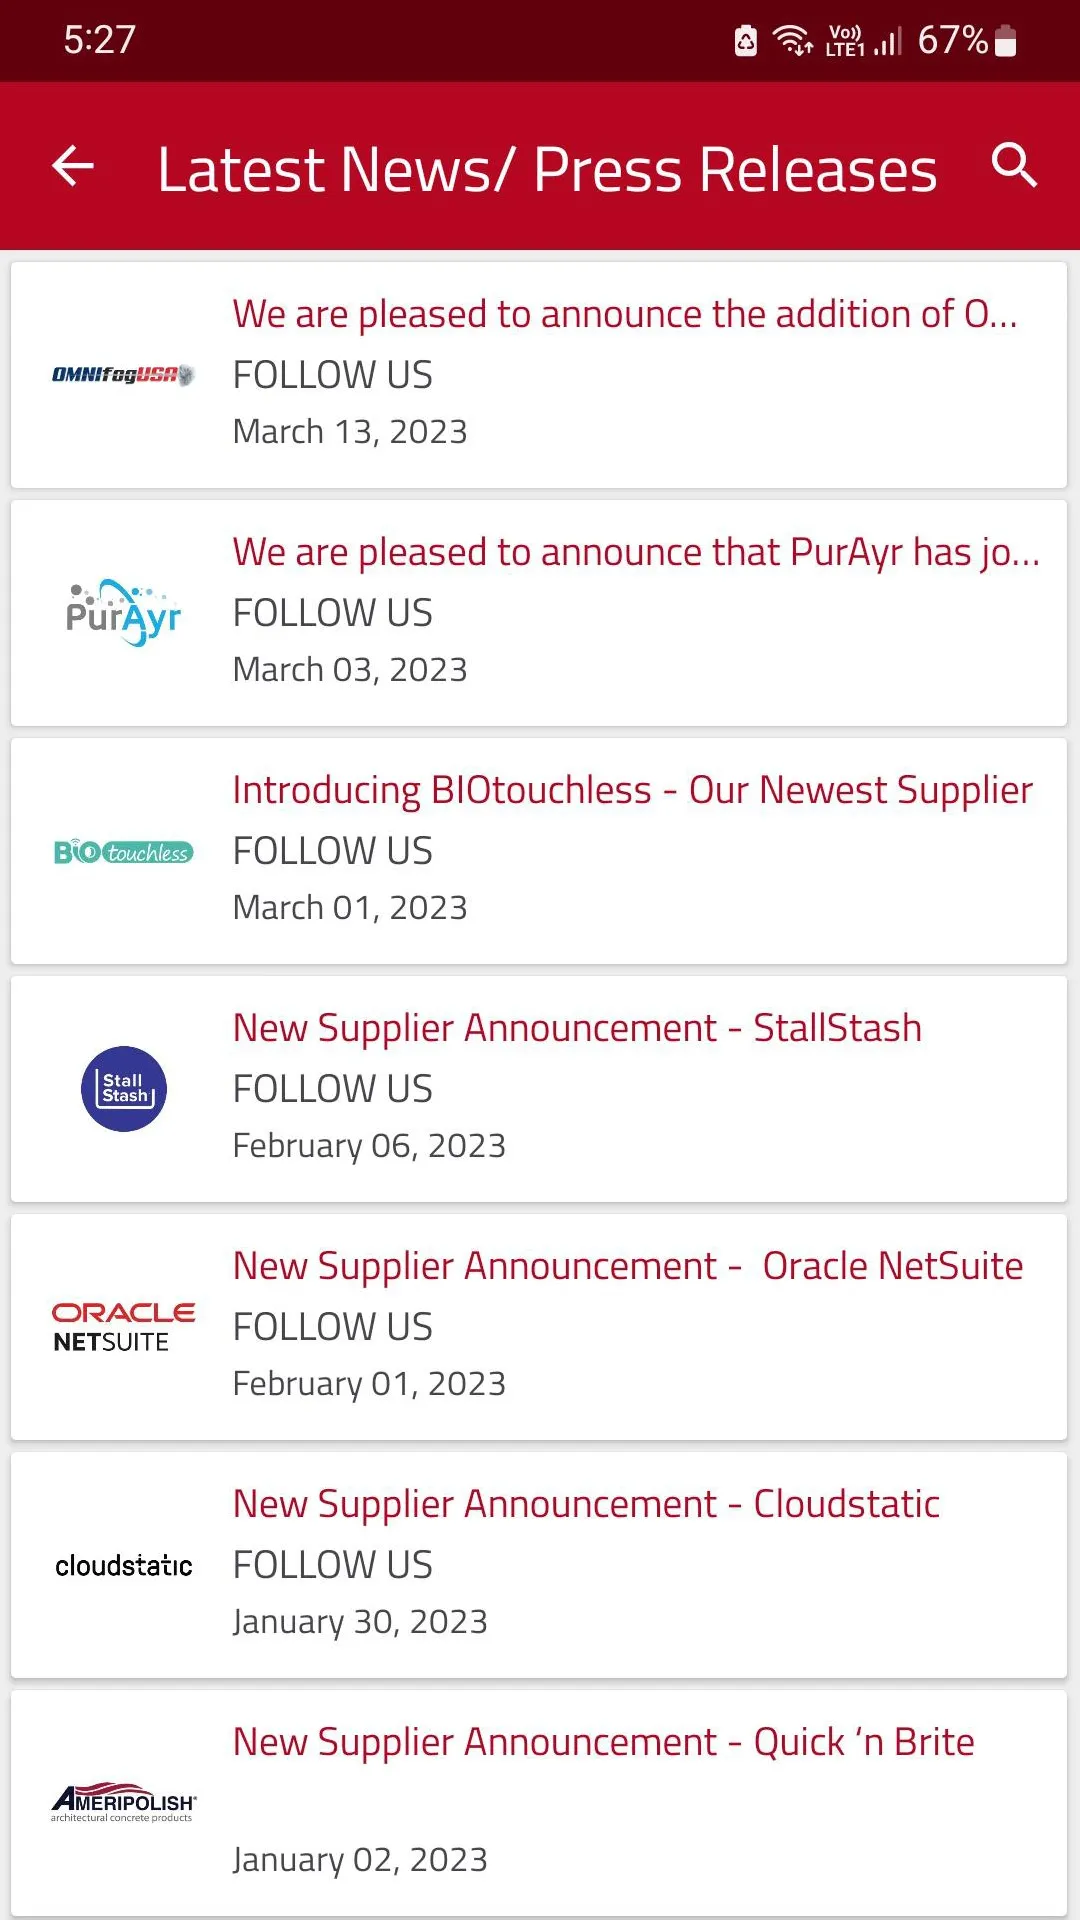Open the search magnifier icon
Viewport: 1080px width, 1920px height.
tap(1014, 165)
